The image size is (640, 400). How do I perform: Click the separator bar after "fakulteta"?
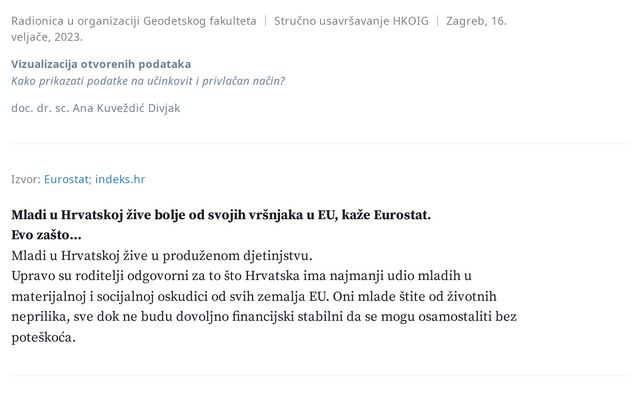[265, 20]
